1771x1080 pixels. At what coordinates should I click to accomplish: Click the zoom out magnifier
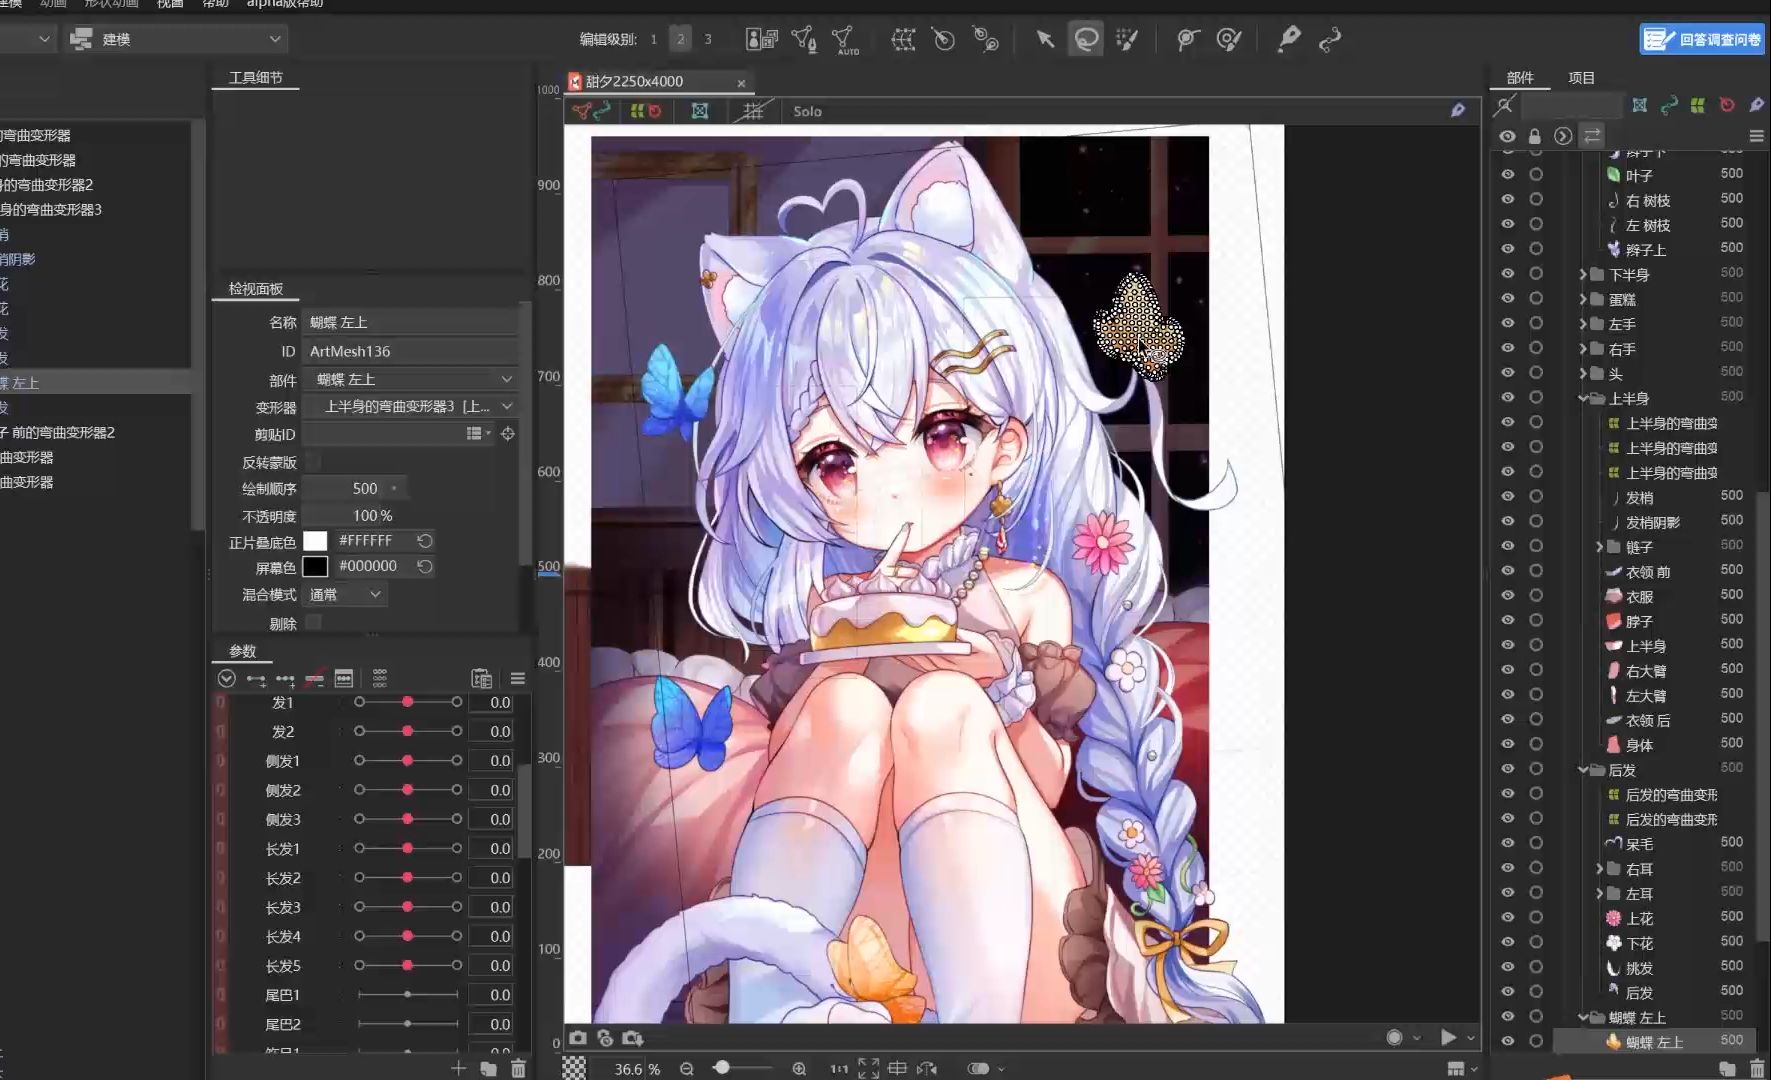[x=687, y=1068]
